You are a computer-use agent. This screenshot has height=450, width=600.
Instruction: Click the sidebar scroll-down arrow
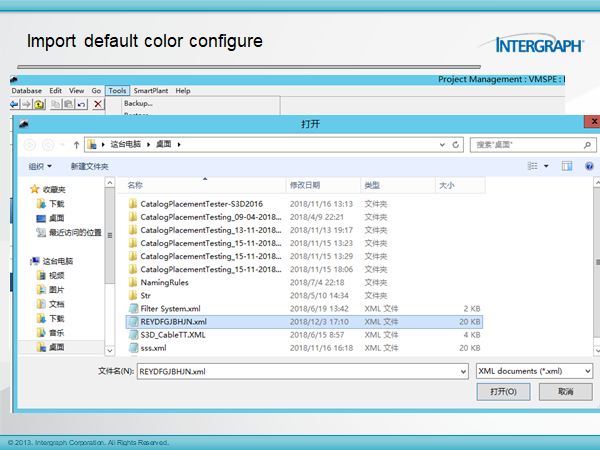[x=110, y=350]
